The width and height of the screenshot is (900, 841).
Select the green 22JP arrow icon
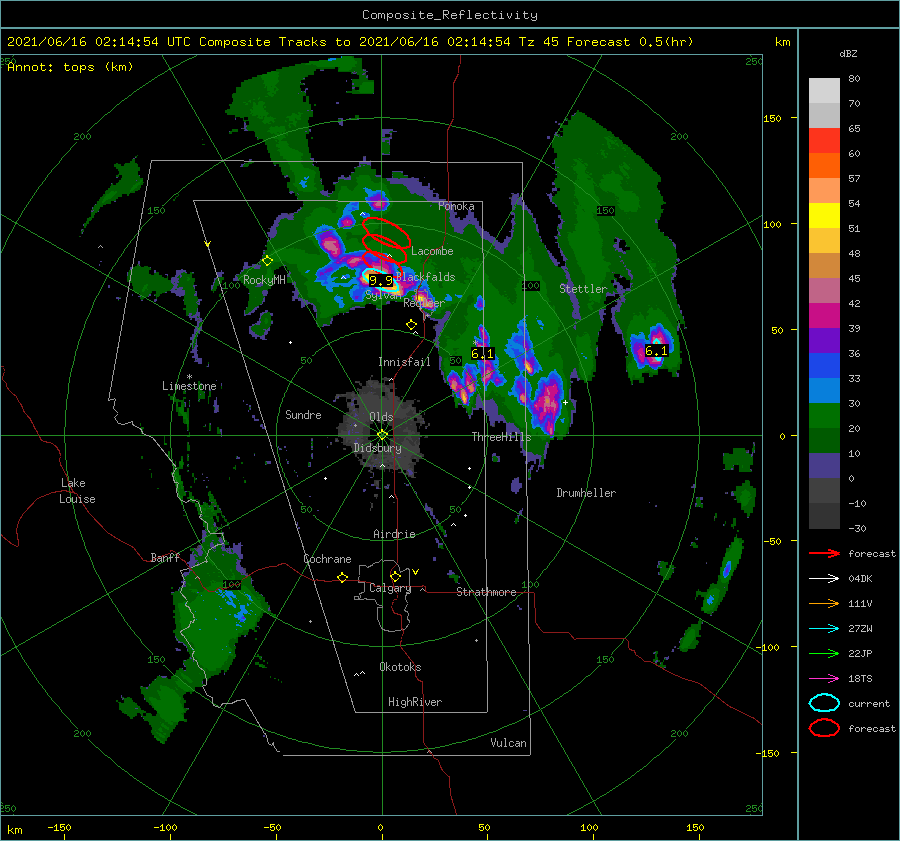pyautogui.click(x=824, y=653)
